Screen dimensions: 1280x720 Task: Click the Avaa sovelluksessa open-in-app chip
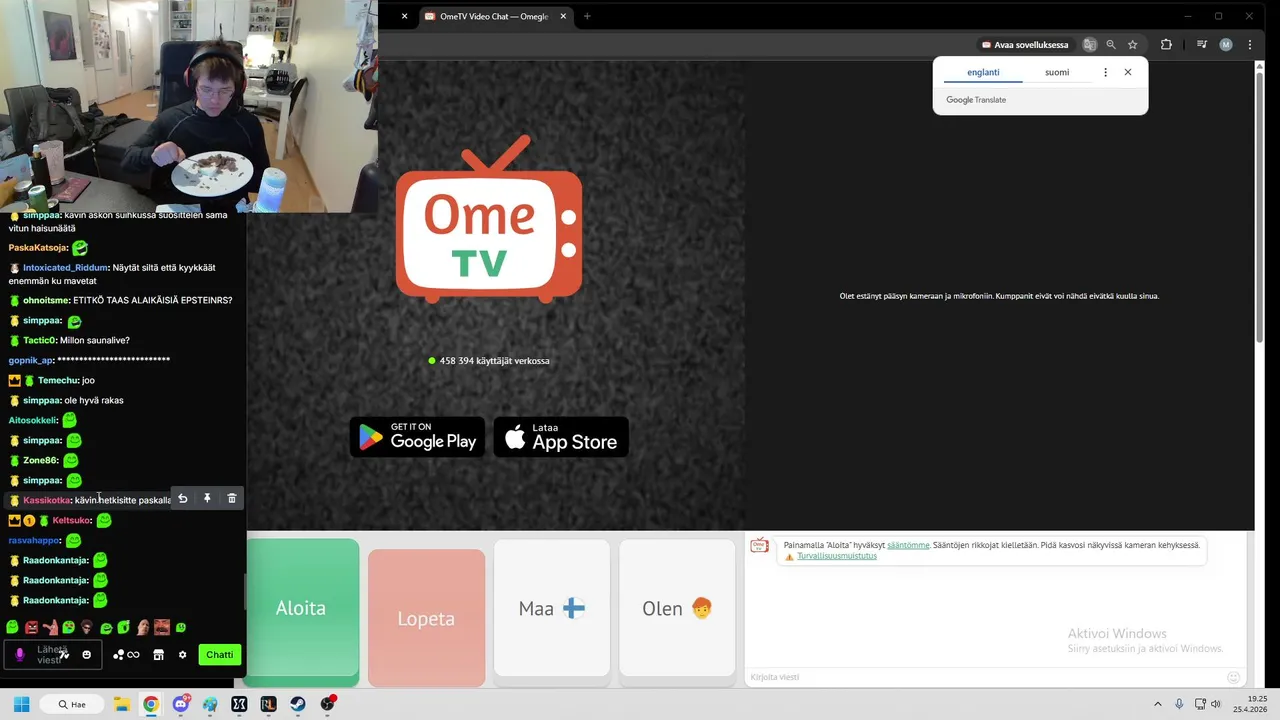click(1025, 45)
